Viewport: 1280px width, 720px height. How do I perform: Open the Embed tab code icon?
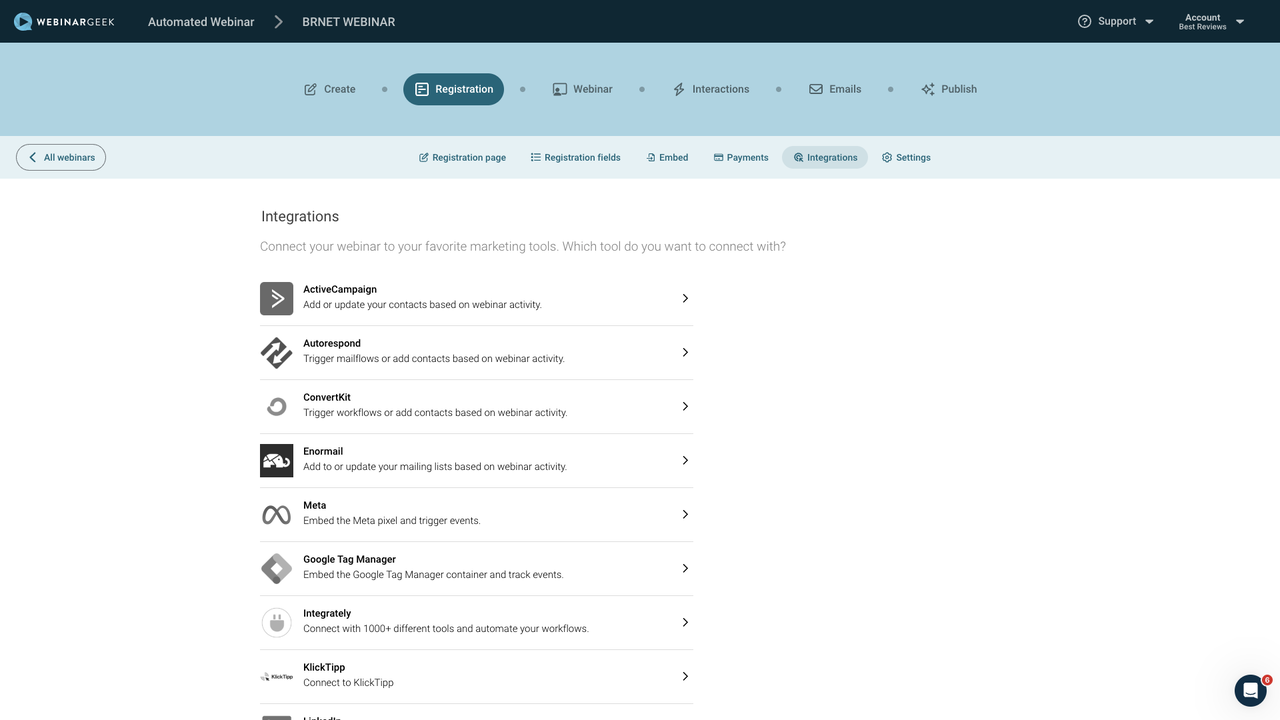click(652, 157)
